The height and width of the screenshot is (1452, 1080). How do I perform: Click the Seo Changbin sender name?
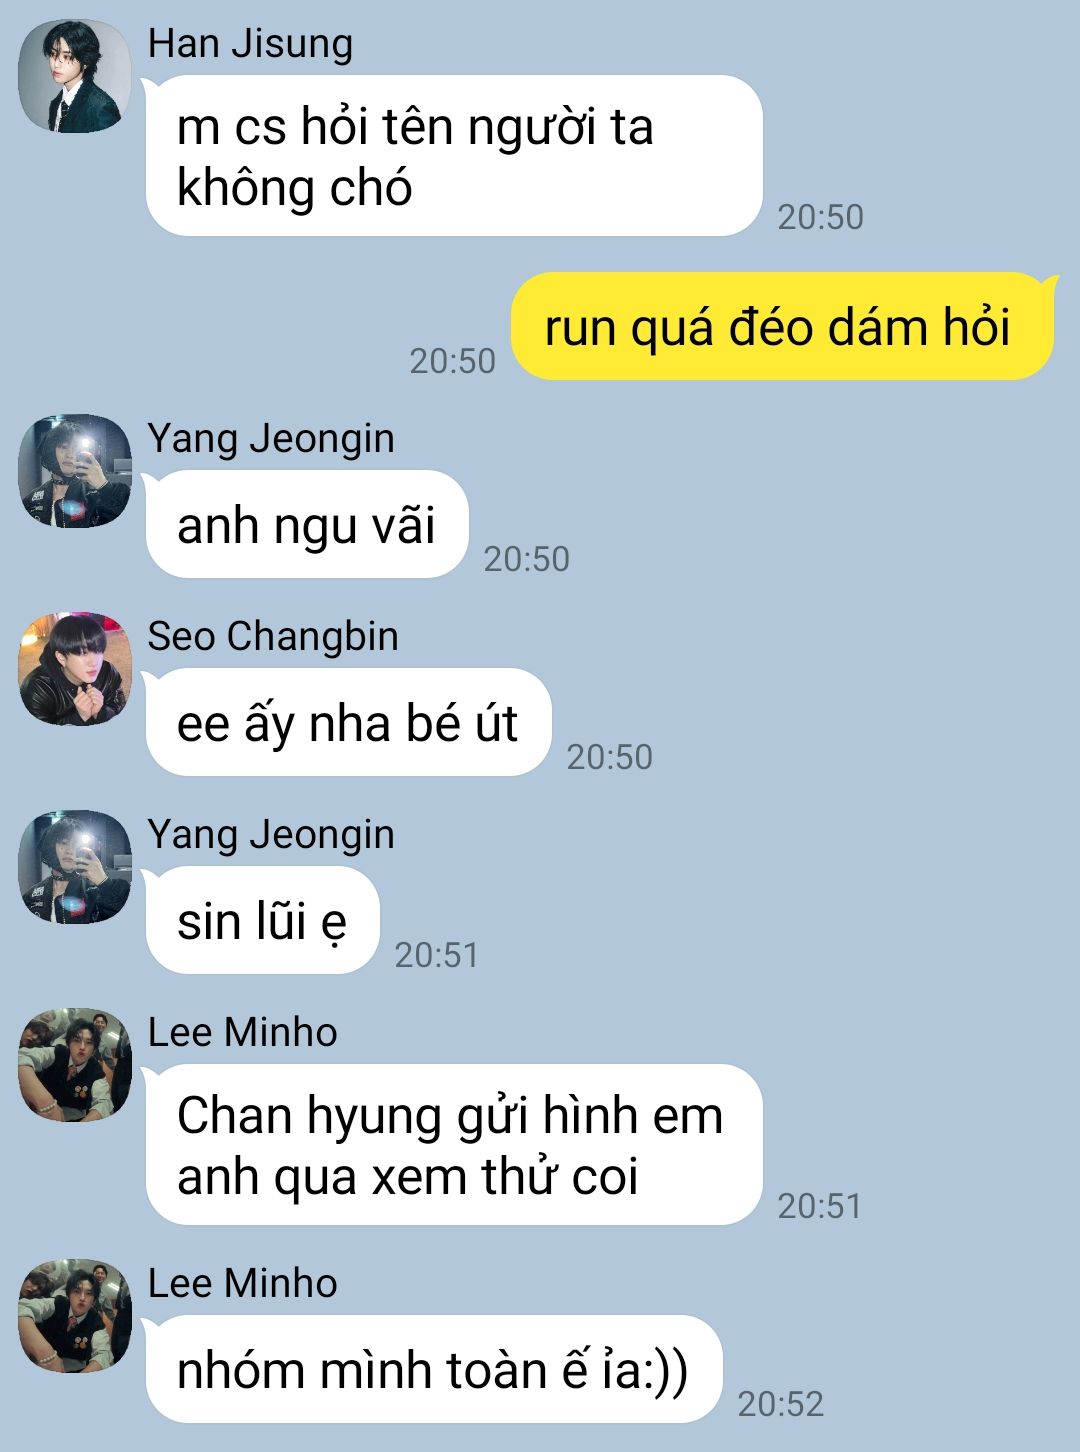(x=273, y=637)
